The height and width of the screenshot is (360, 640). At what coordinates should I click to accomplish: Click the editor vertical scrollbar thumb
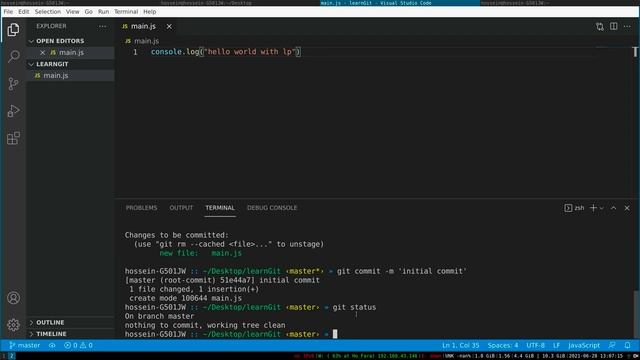[635, 52]
